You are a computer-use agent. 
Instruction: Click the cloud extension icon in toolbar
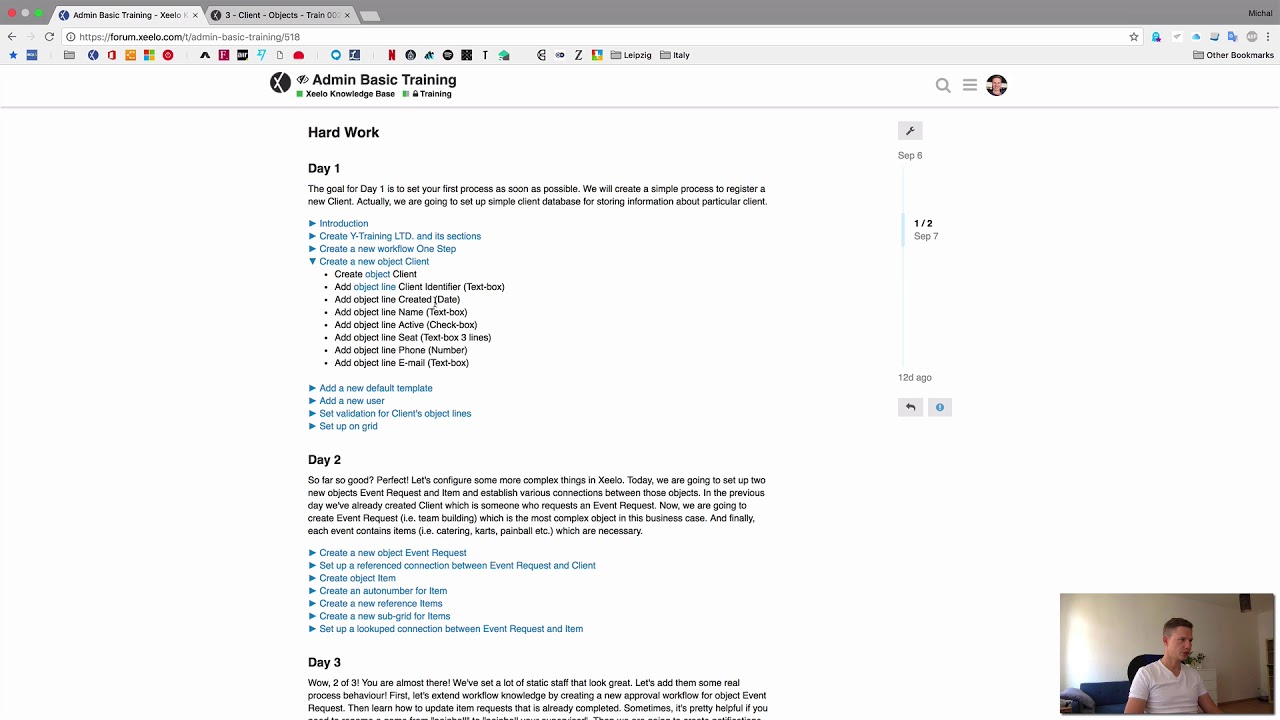[x=1195, y=36]
